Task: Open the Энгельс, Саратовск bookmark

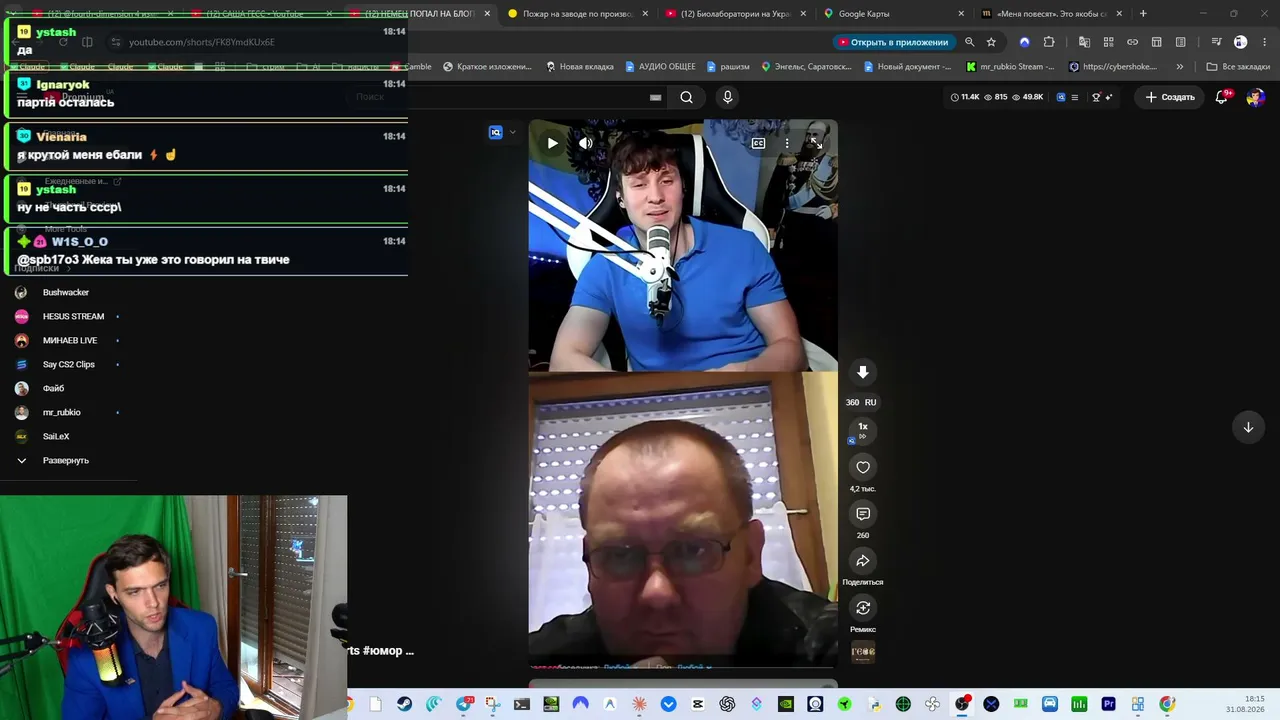Action: point(807,67)
